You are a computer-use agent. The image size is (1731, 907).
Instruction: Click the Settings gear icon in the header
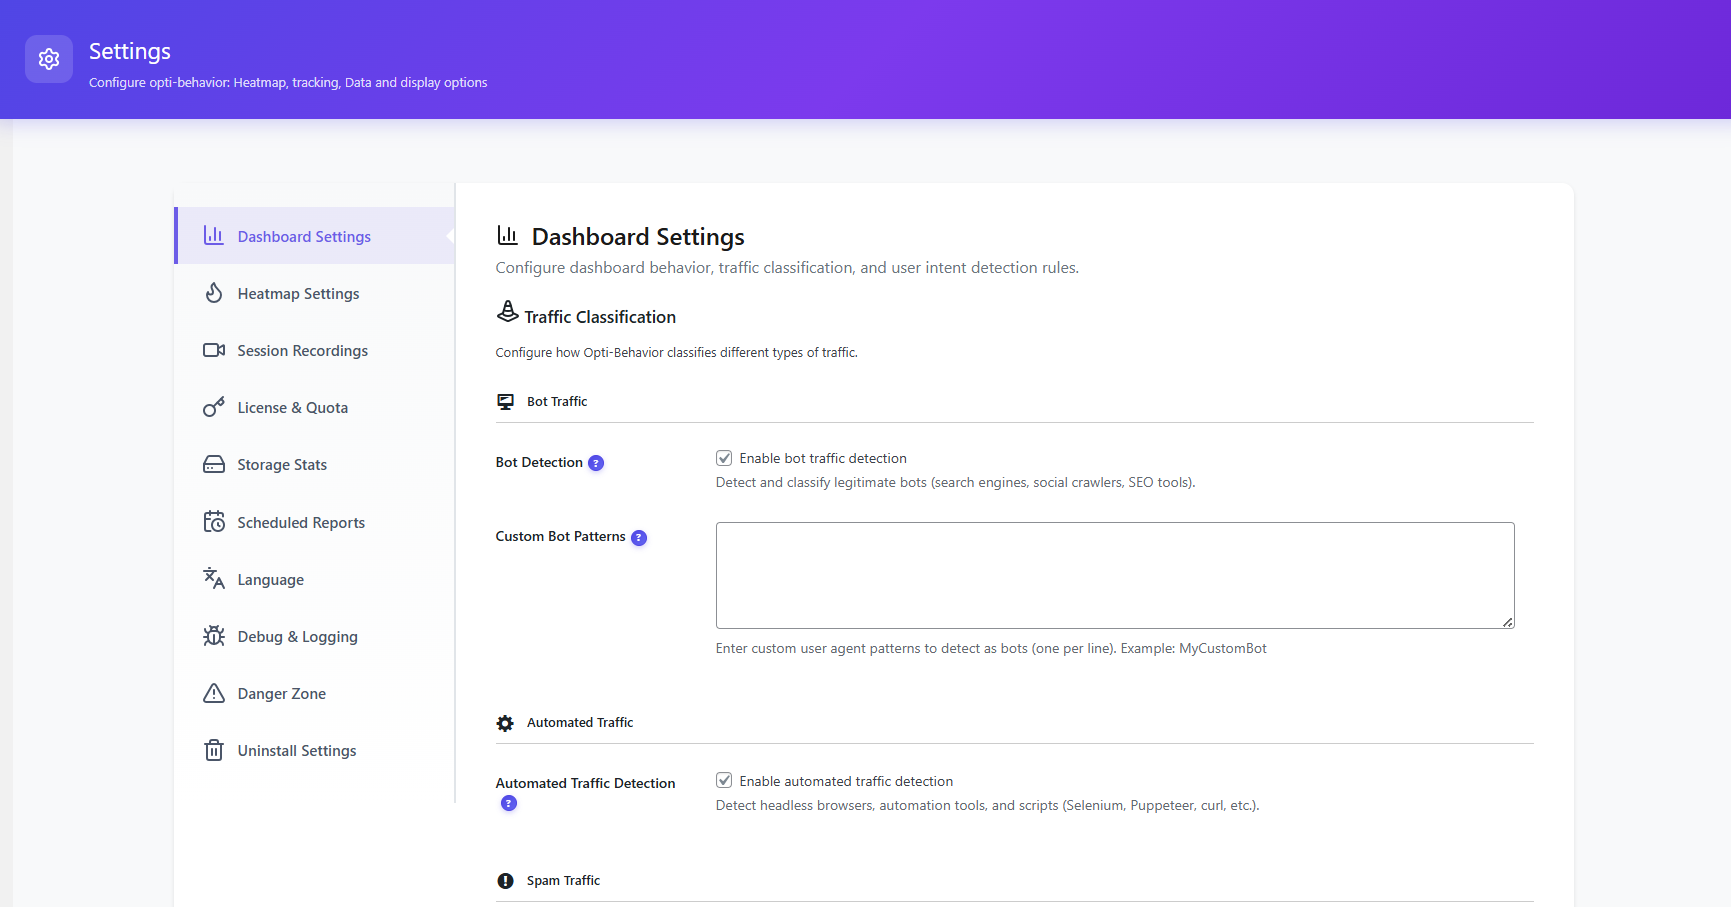click(48, 59)
